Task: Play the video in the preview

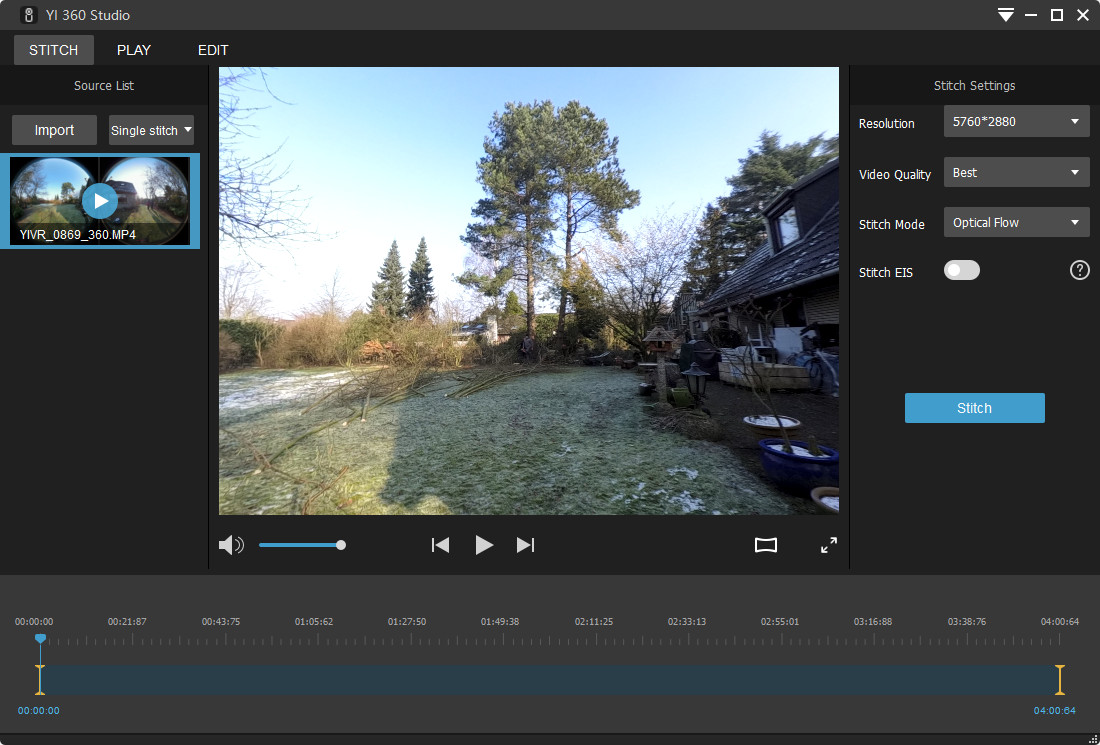Action: point(484,545)
